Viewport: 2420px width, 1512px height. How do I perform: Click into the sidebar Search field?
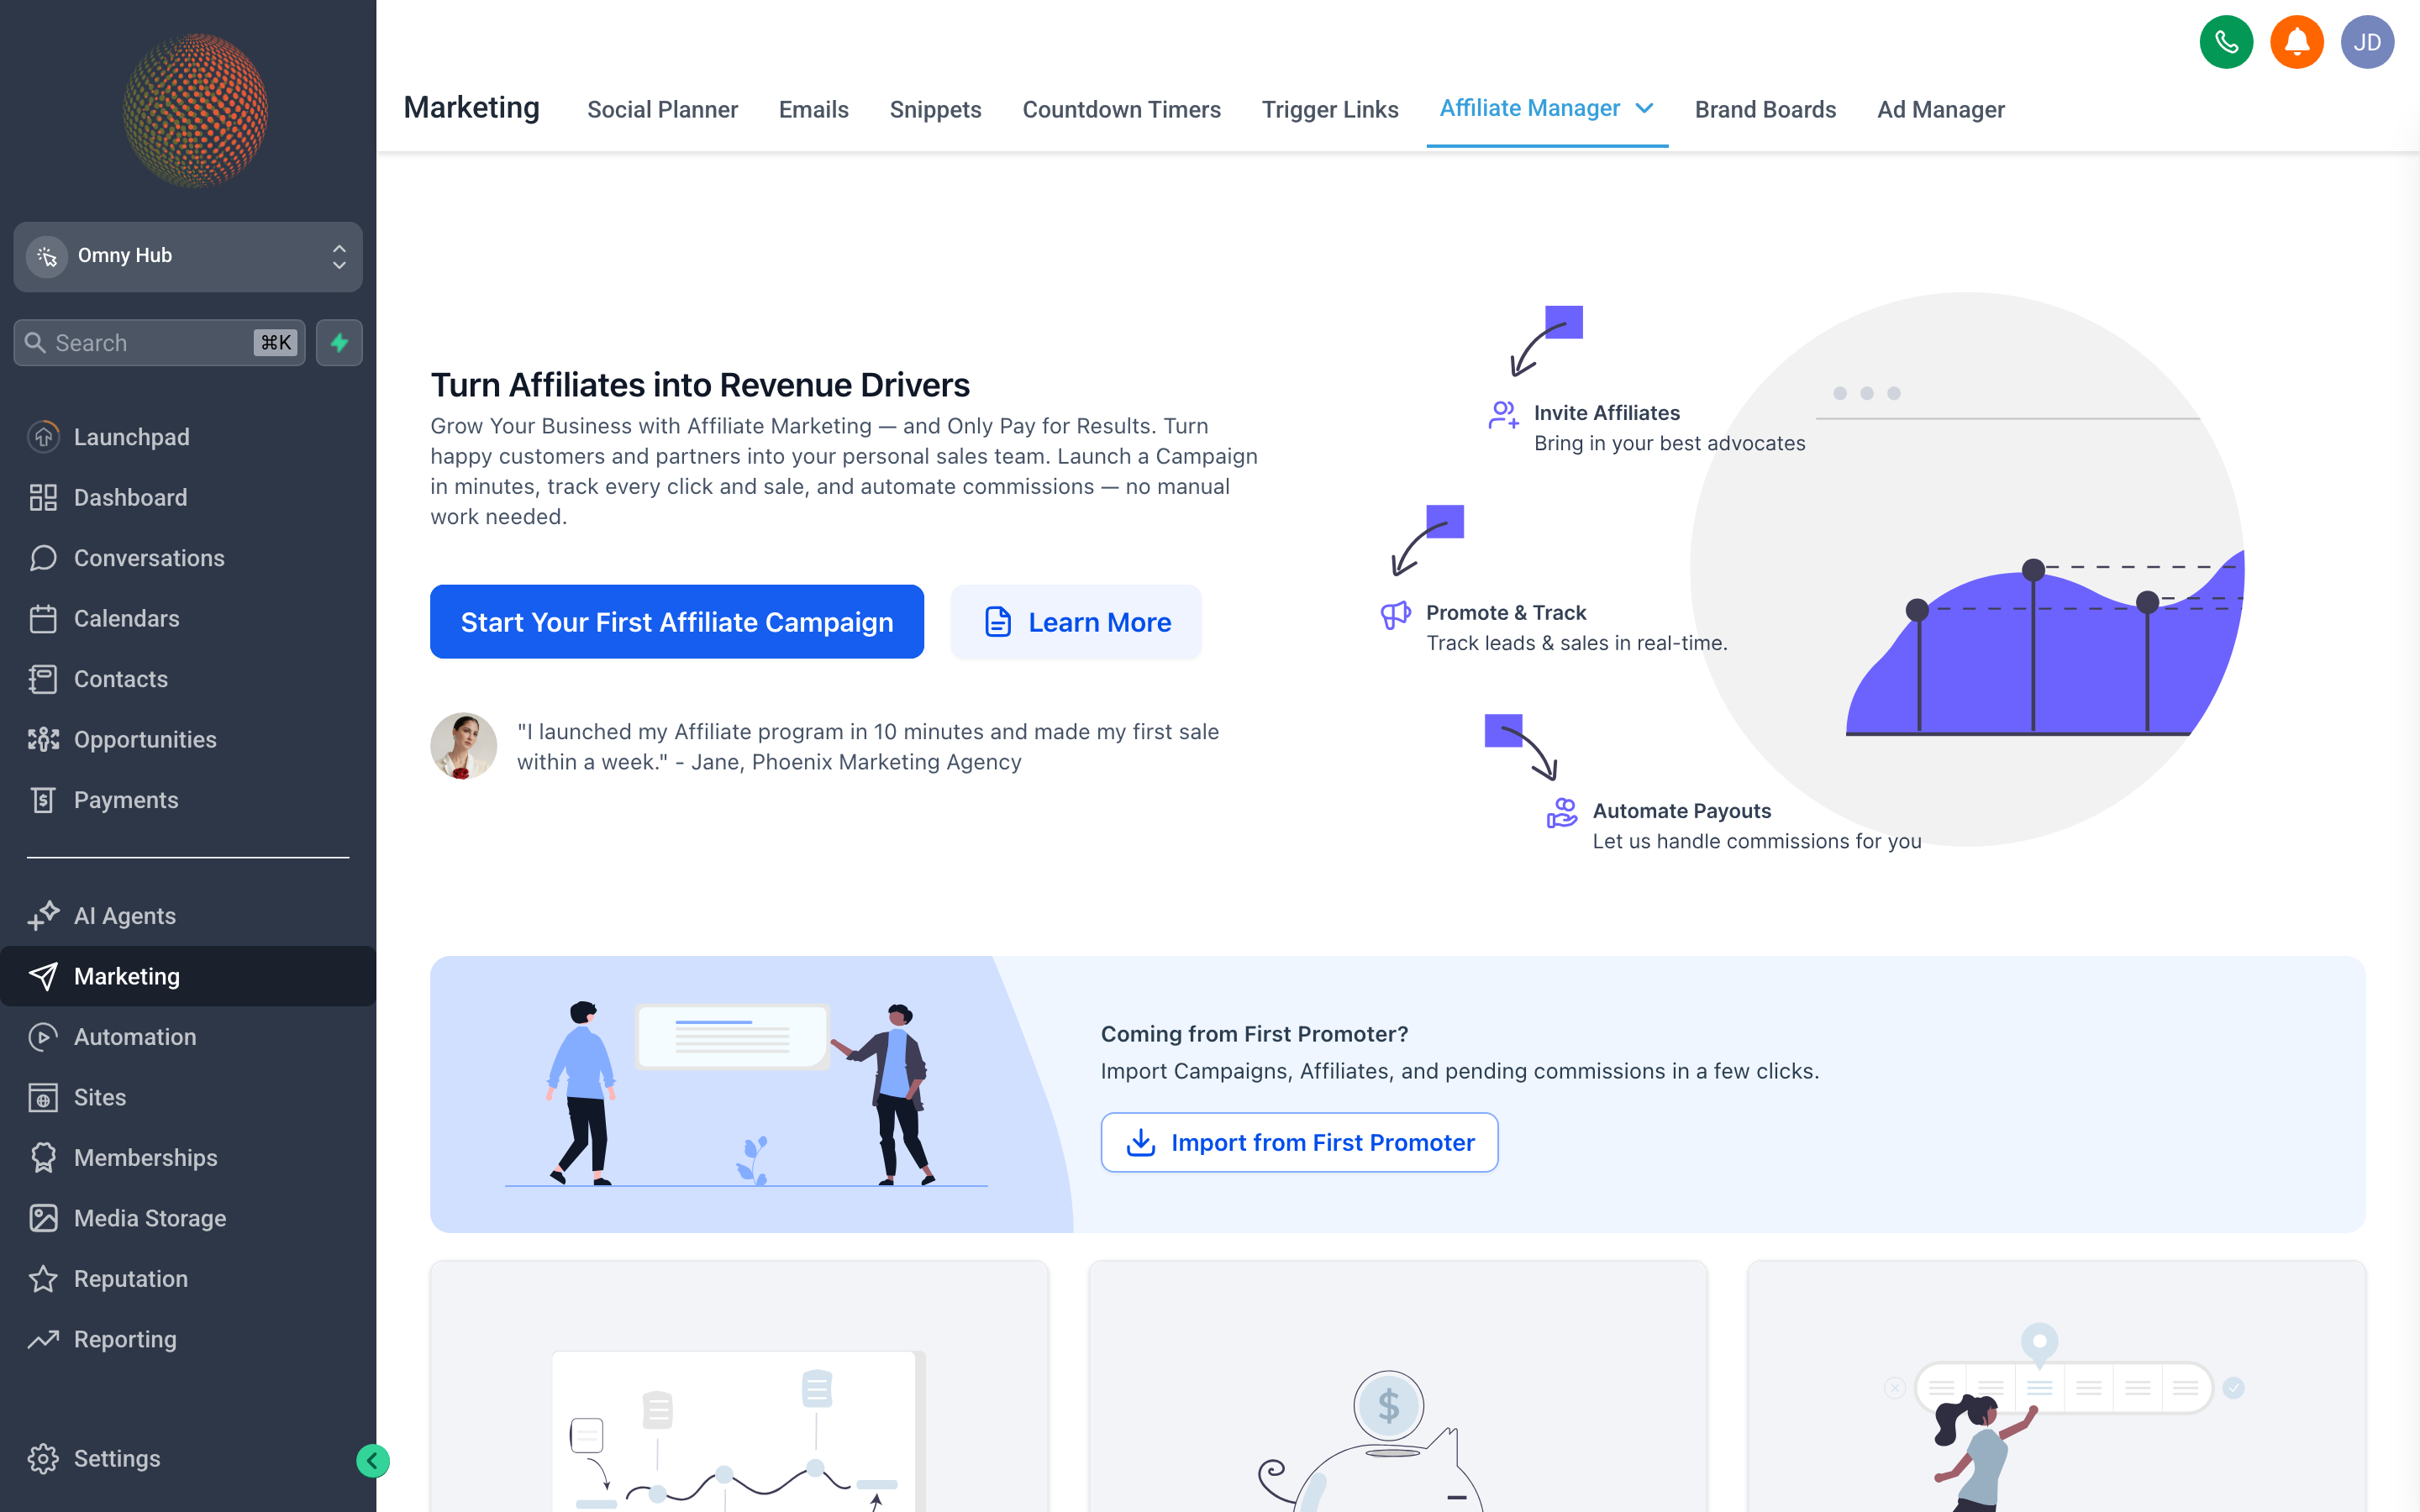[160, 343]
